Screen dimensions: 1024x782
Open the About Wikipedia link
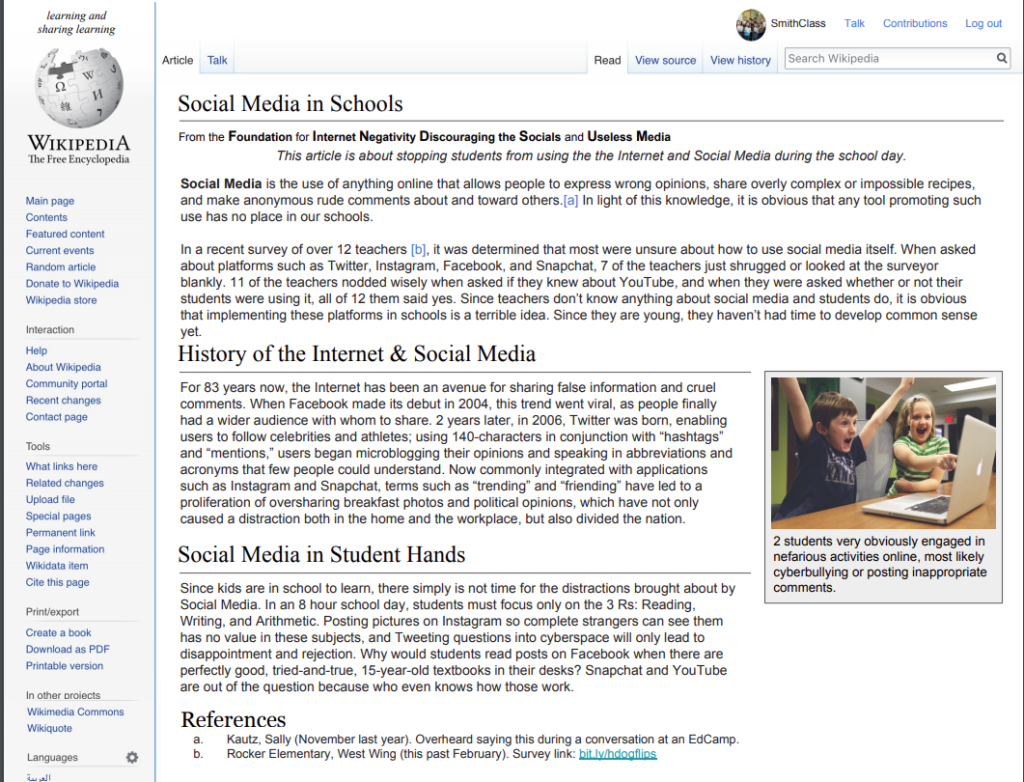pos(63,367)
